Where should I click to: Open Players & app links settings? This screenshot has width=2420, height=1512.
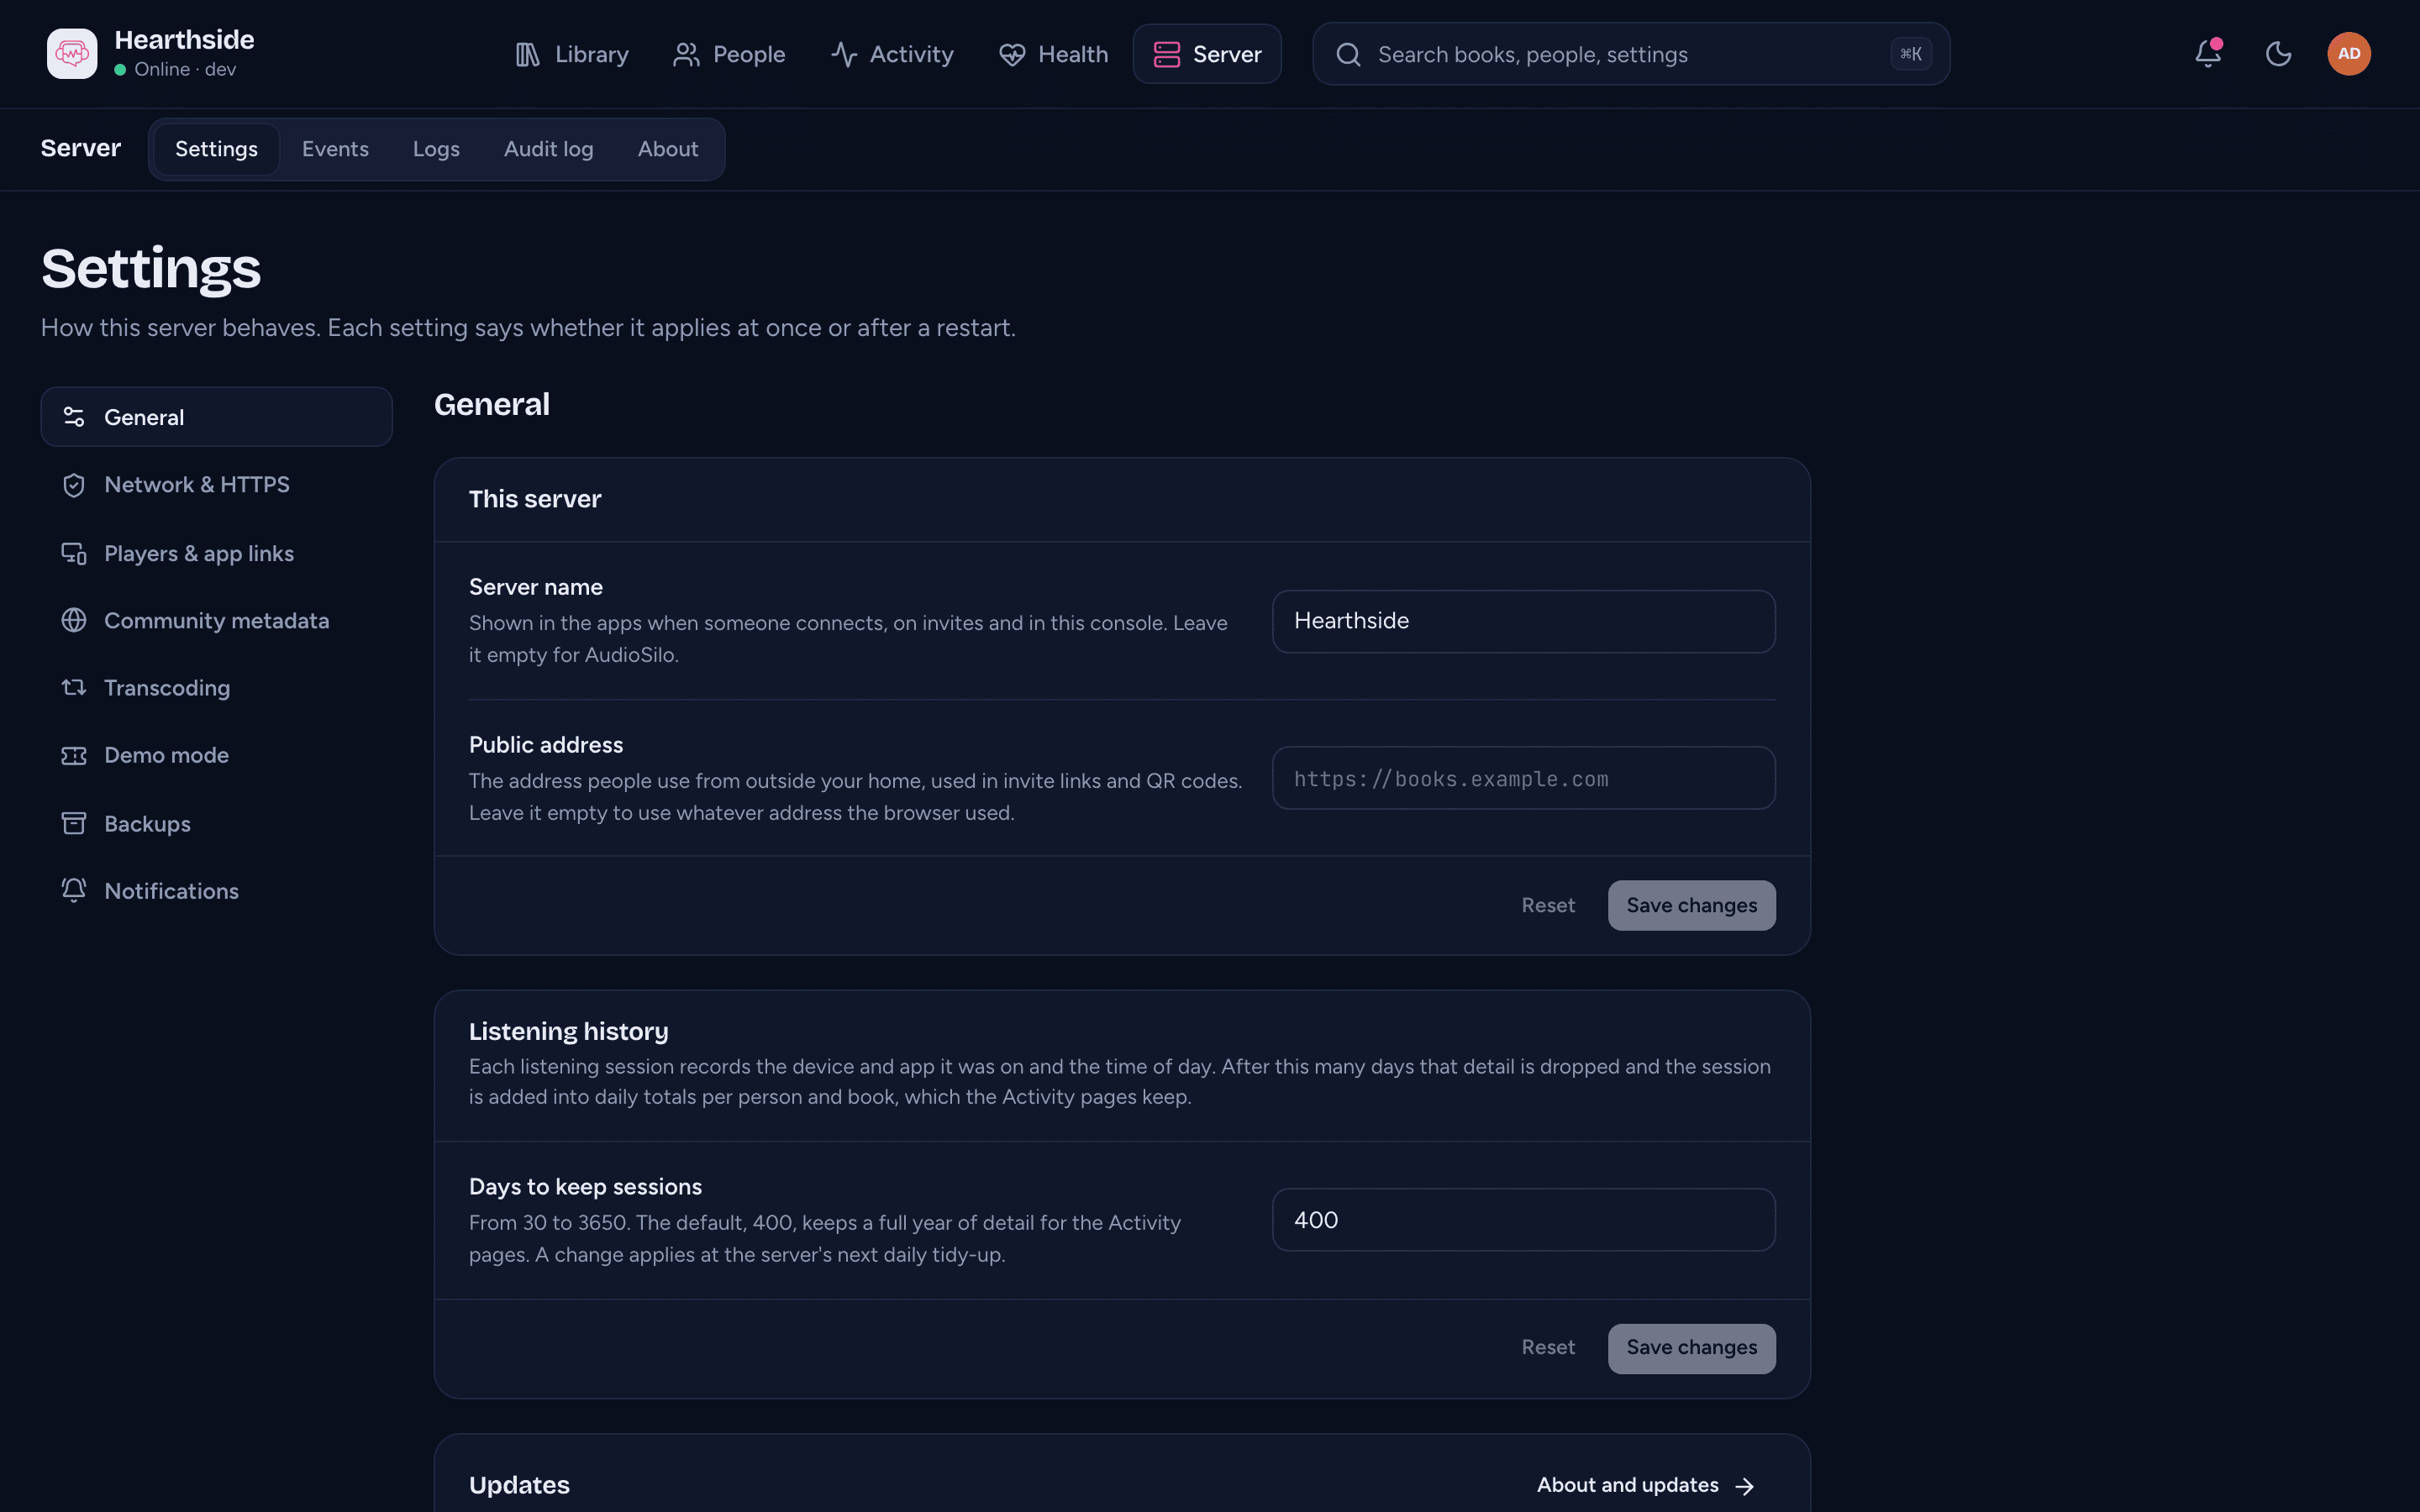click(216, 553)
